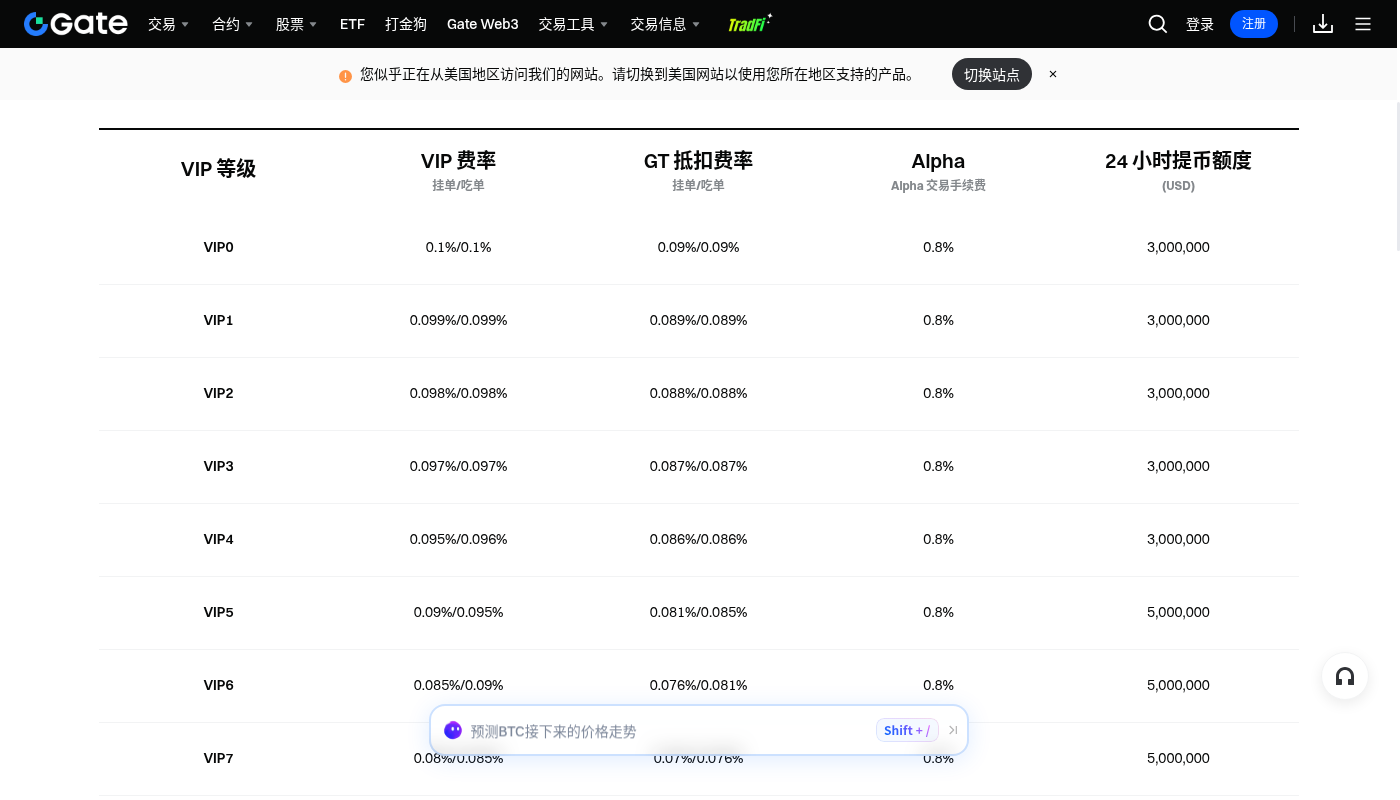This screenshot has width=1400, height=800.
Task: Click the VIP7 withdrawal limit 5,000,000
Action: (x=1178, y=758)
